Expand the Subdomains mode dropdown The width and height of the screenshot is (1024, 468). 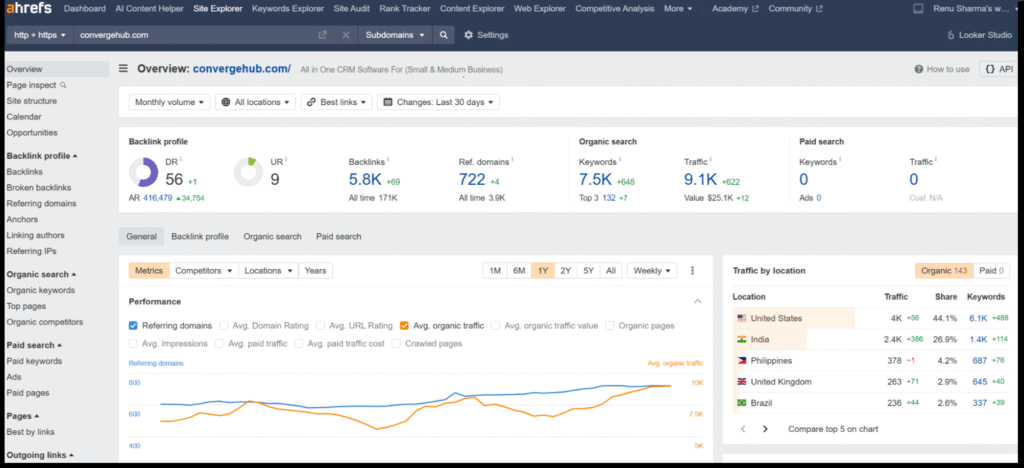394,35
